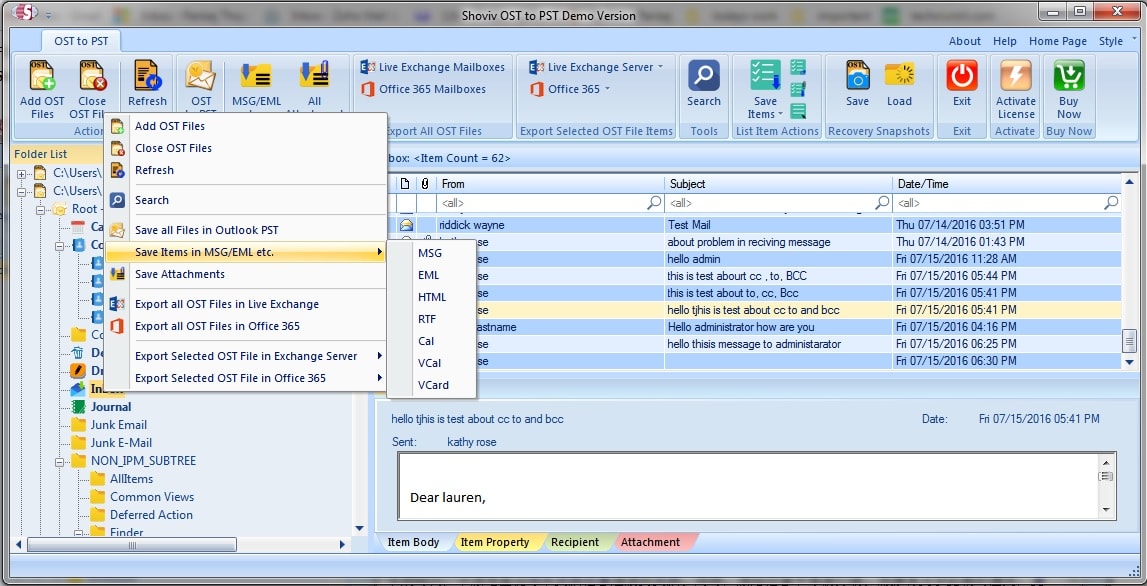Choose VCard from the submenu
This screenshot has height=586, width=1147.
(432, 385)
